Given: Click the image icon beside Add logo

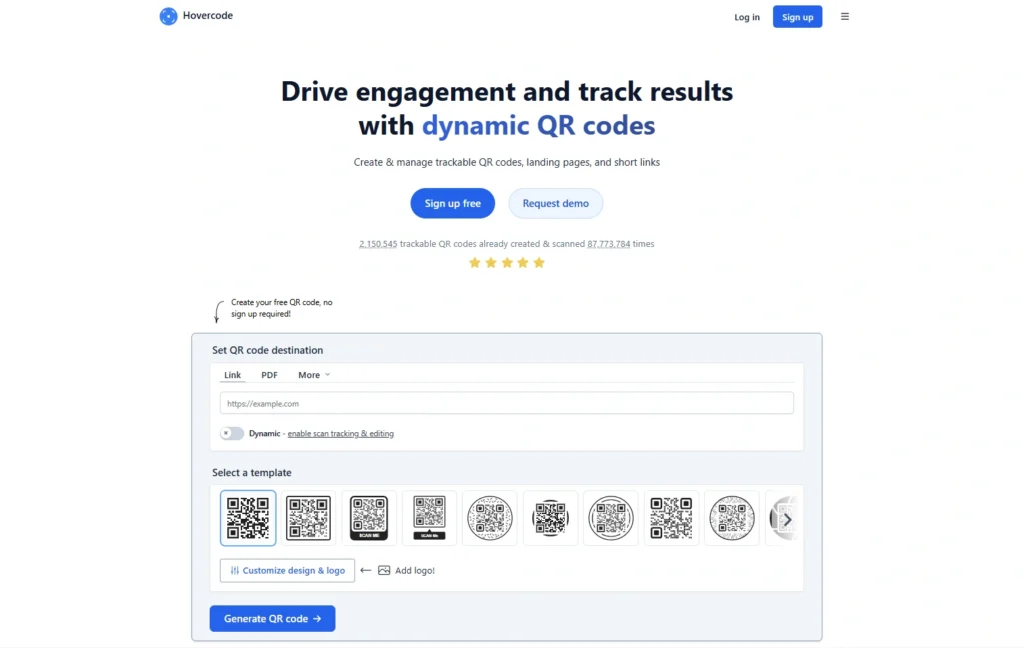Looking at the screenshot, I should click(x=384, y=570).
